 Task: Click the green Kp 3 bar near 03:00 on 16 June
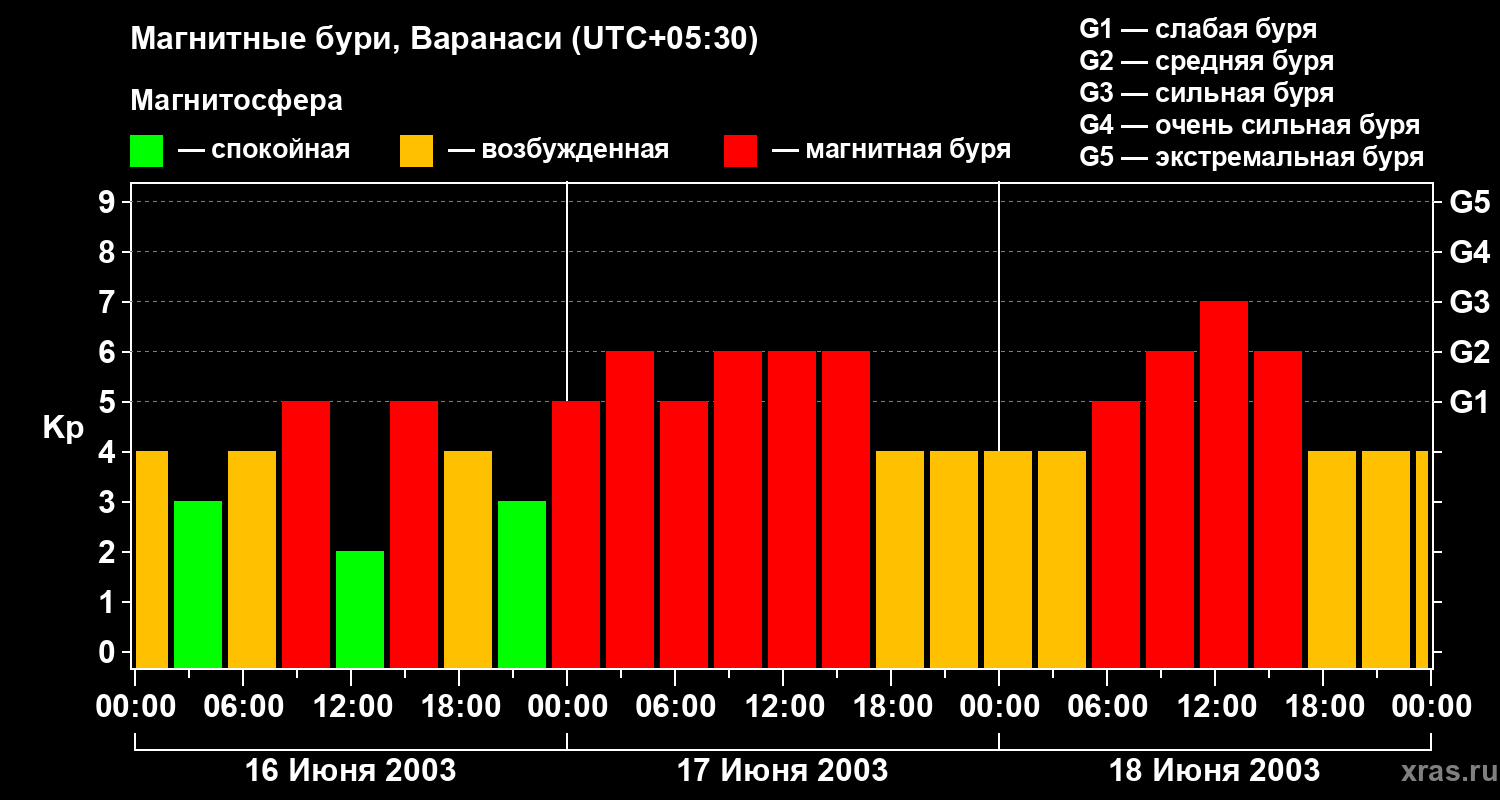click(198, 584)
